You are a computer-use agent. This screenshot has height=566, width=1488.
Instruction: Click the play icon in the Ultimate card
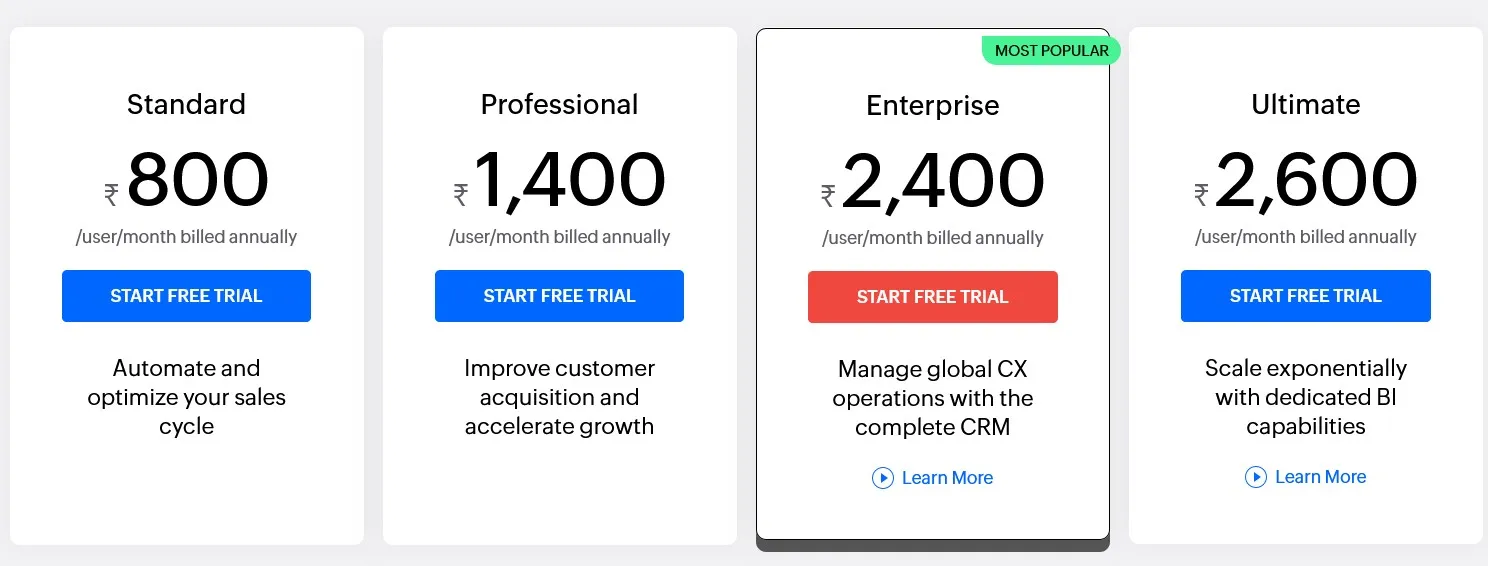[1255, 477]
